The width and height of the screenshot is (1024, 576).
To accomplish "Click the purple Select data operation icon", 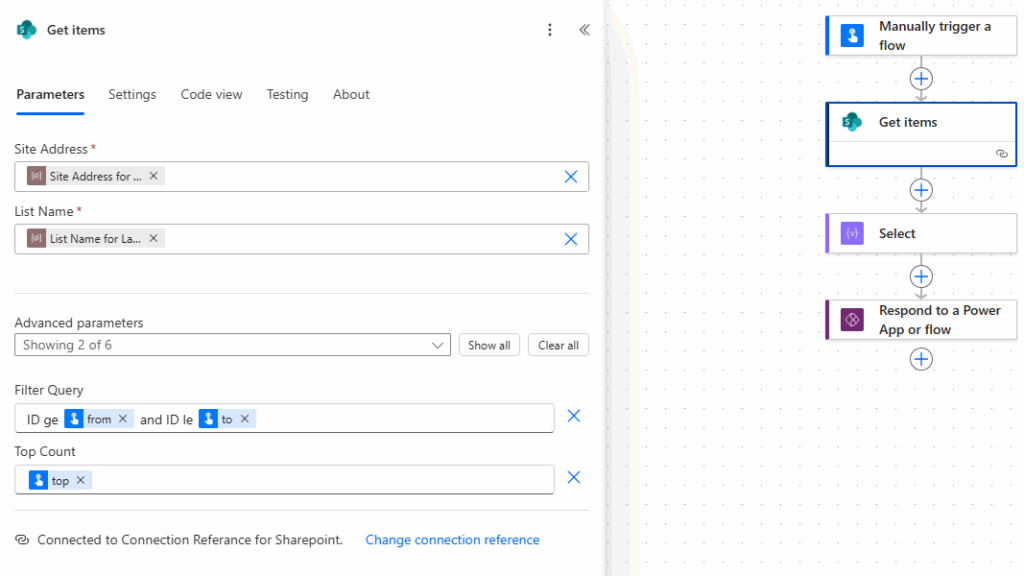I will click(x=852, y=233).
